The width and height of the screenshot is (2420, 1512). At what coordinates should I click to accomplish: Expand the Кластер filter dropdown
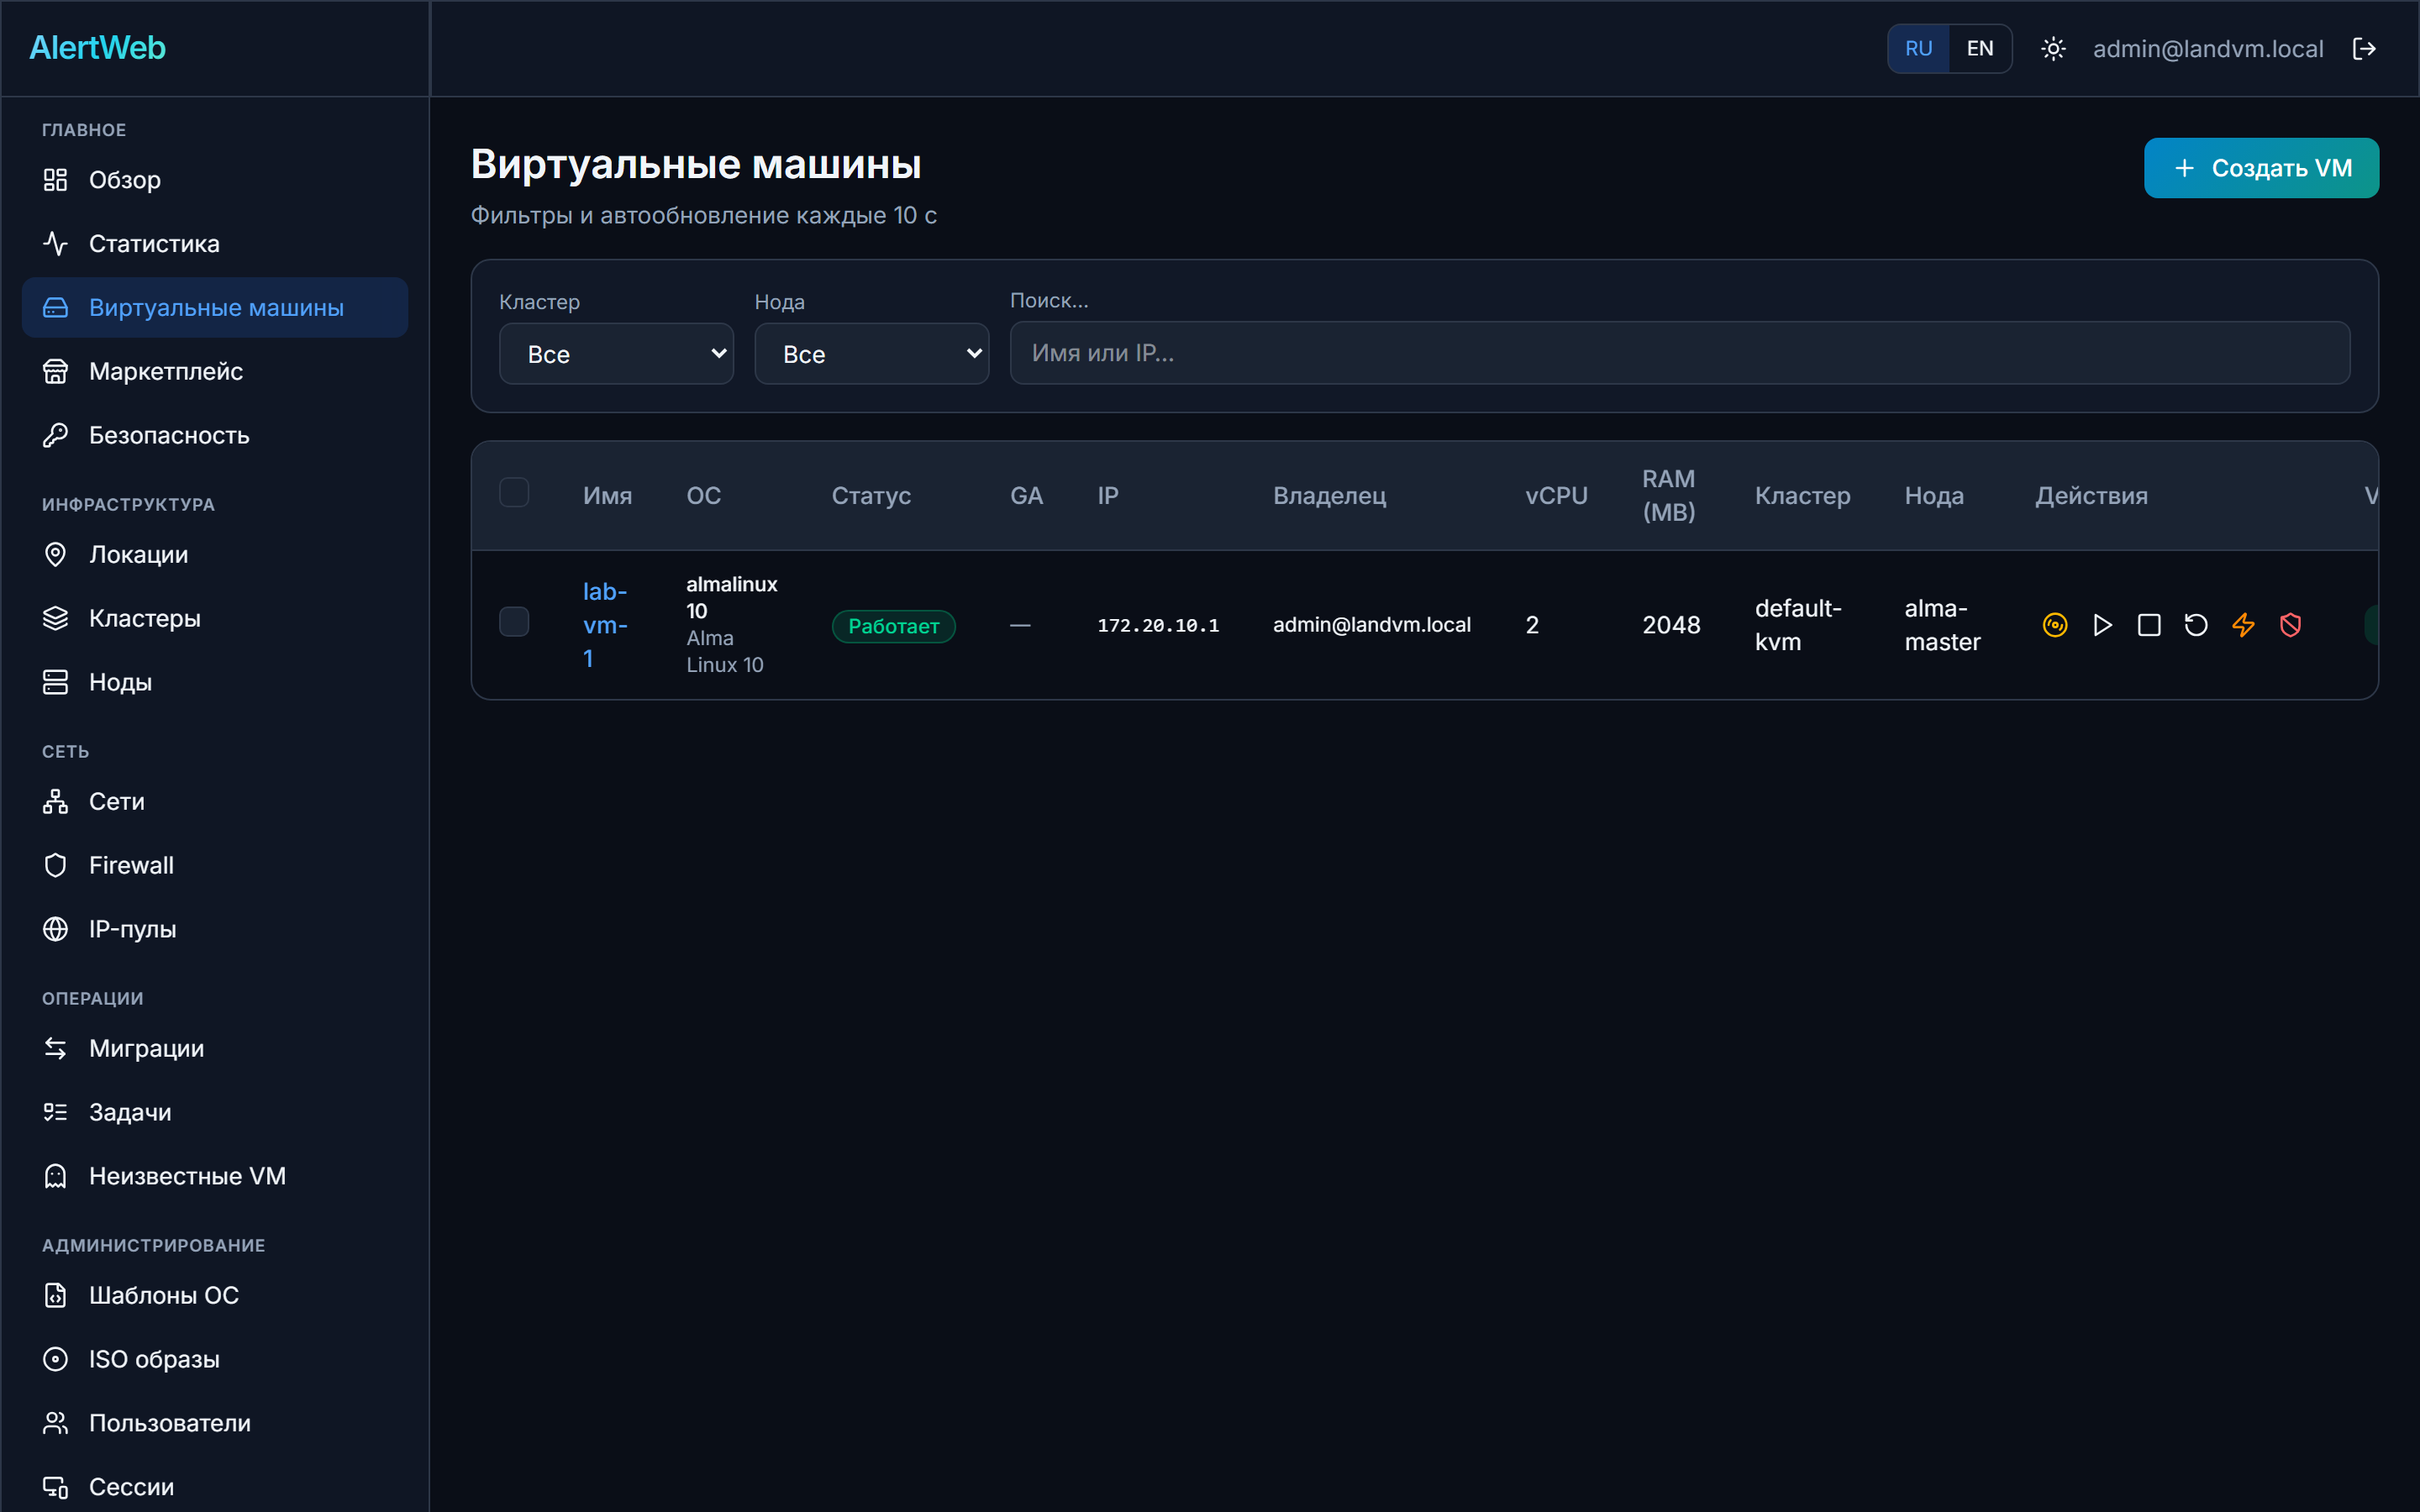(616, 354)
